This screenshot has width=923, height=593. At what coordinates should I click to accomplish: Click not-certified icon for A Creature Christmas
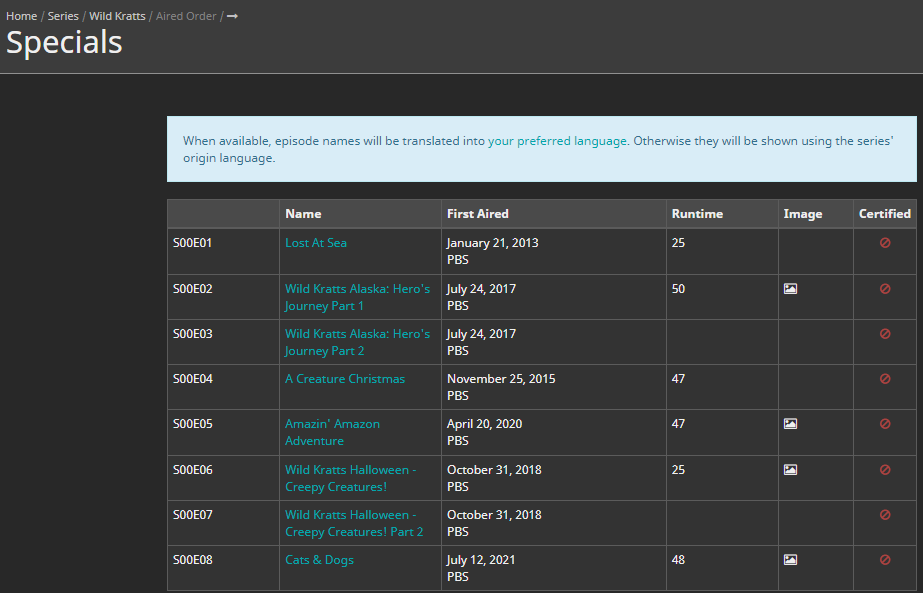(x=885, y=379)
